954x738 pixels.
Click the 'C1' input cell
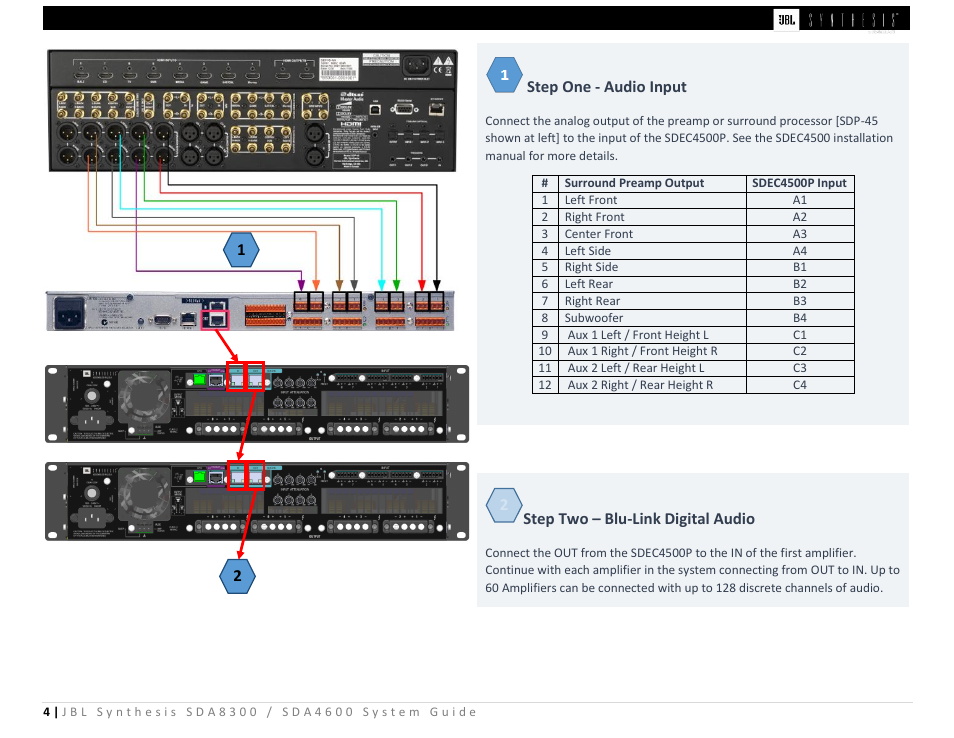coord(799,335)
